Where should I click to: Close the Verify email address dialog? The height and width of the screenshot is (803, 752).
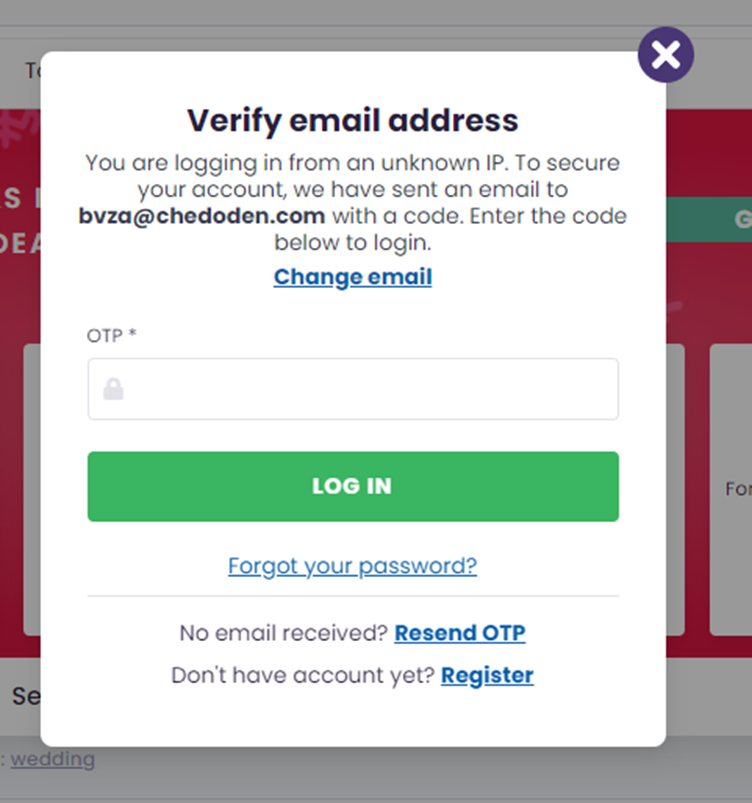click(665, 55)
